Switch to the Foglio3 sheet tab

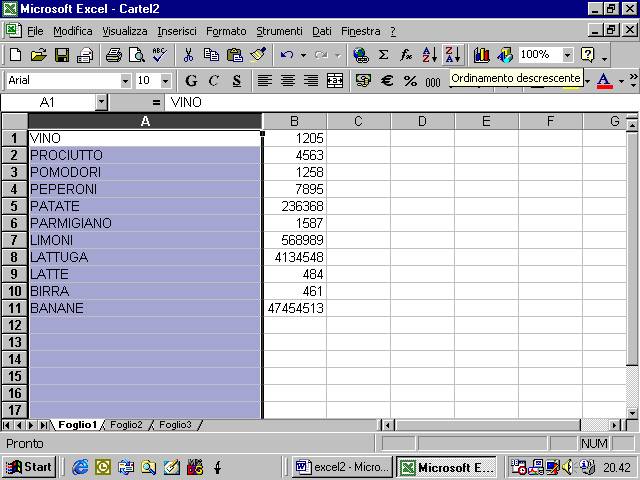click(175, 425)
